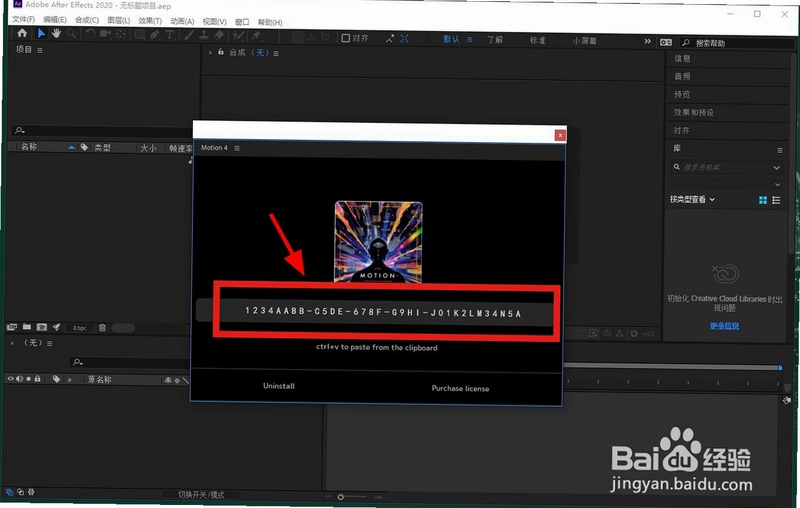Open the timeline (无) panel menu
This screenshot has width=800, height=508.
coord(49,343)
